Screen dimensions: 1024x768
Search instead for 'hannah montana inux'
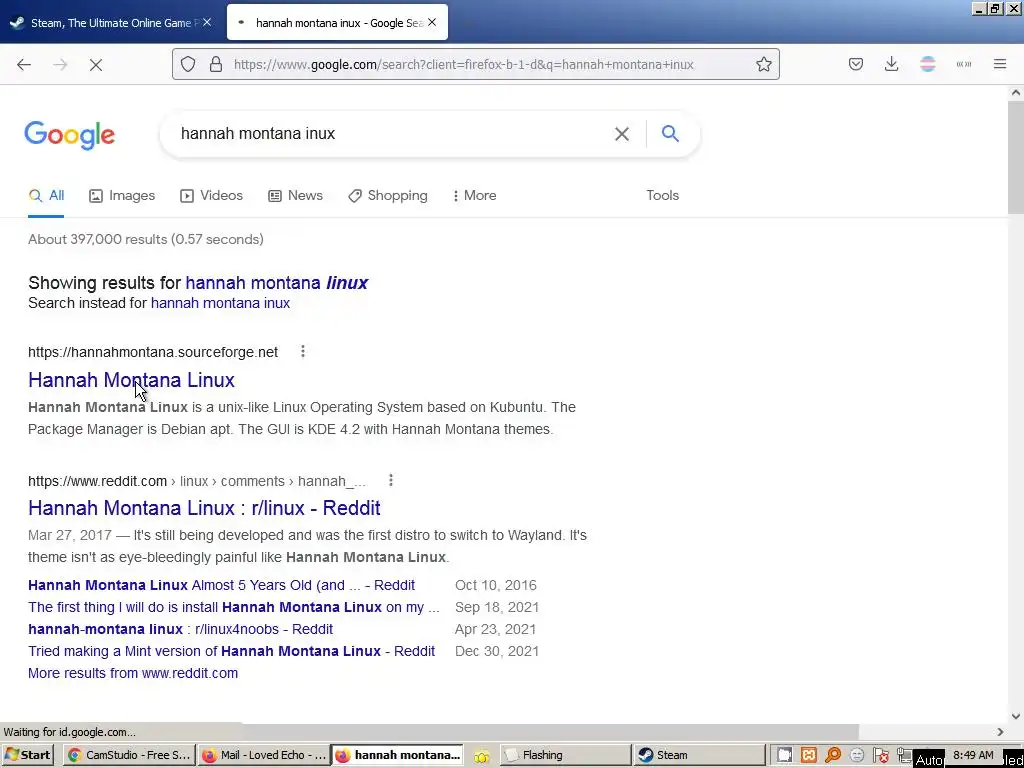point(220,303)
